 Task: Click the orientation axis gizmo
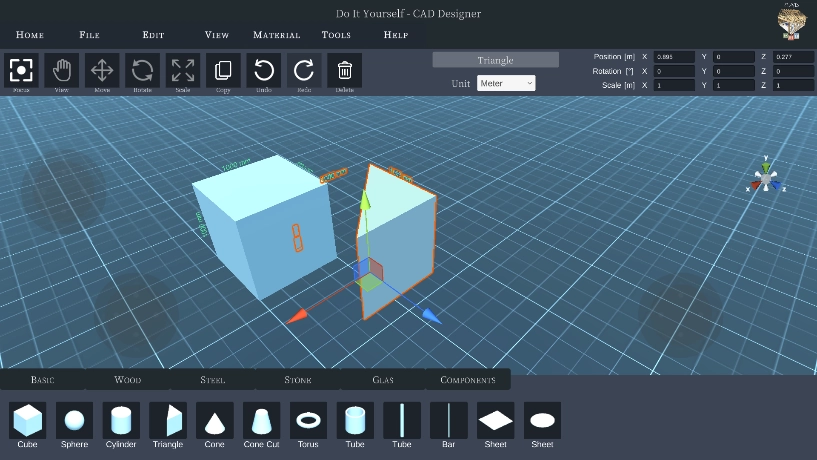[x=765, y=176]
